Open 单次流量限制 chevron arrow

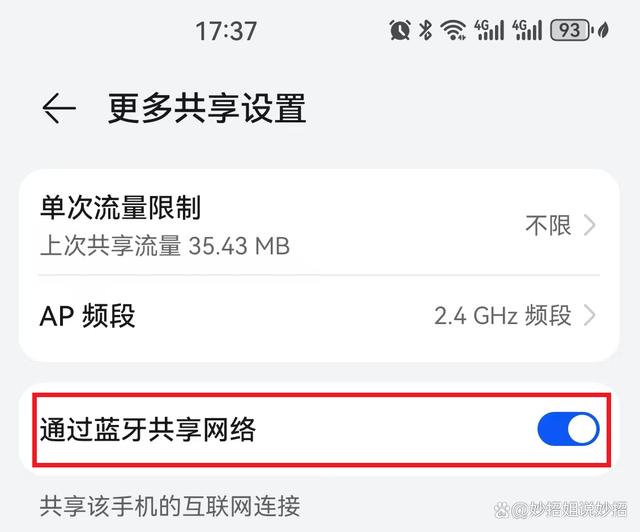coord(589,225)
